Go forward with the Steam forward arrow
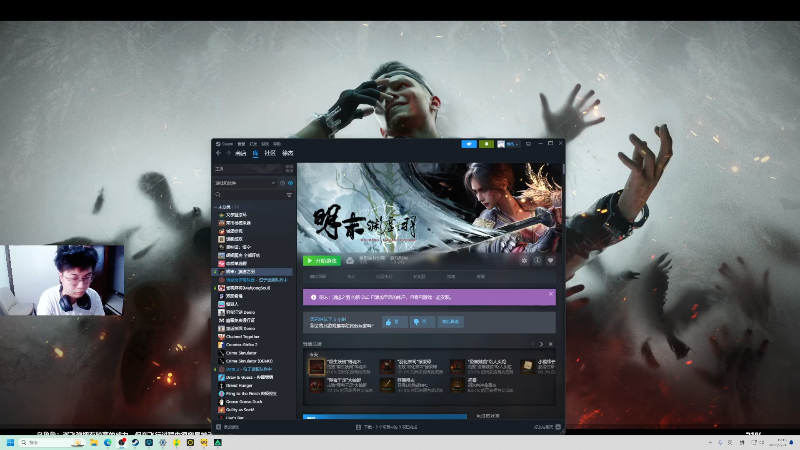Viewport: 800px width, 450px height. point(228,153)
